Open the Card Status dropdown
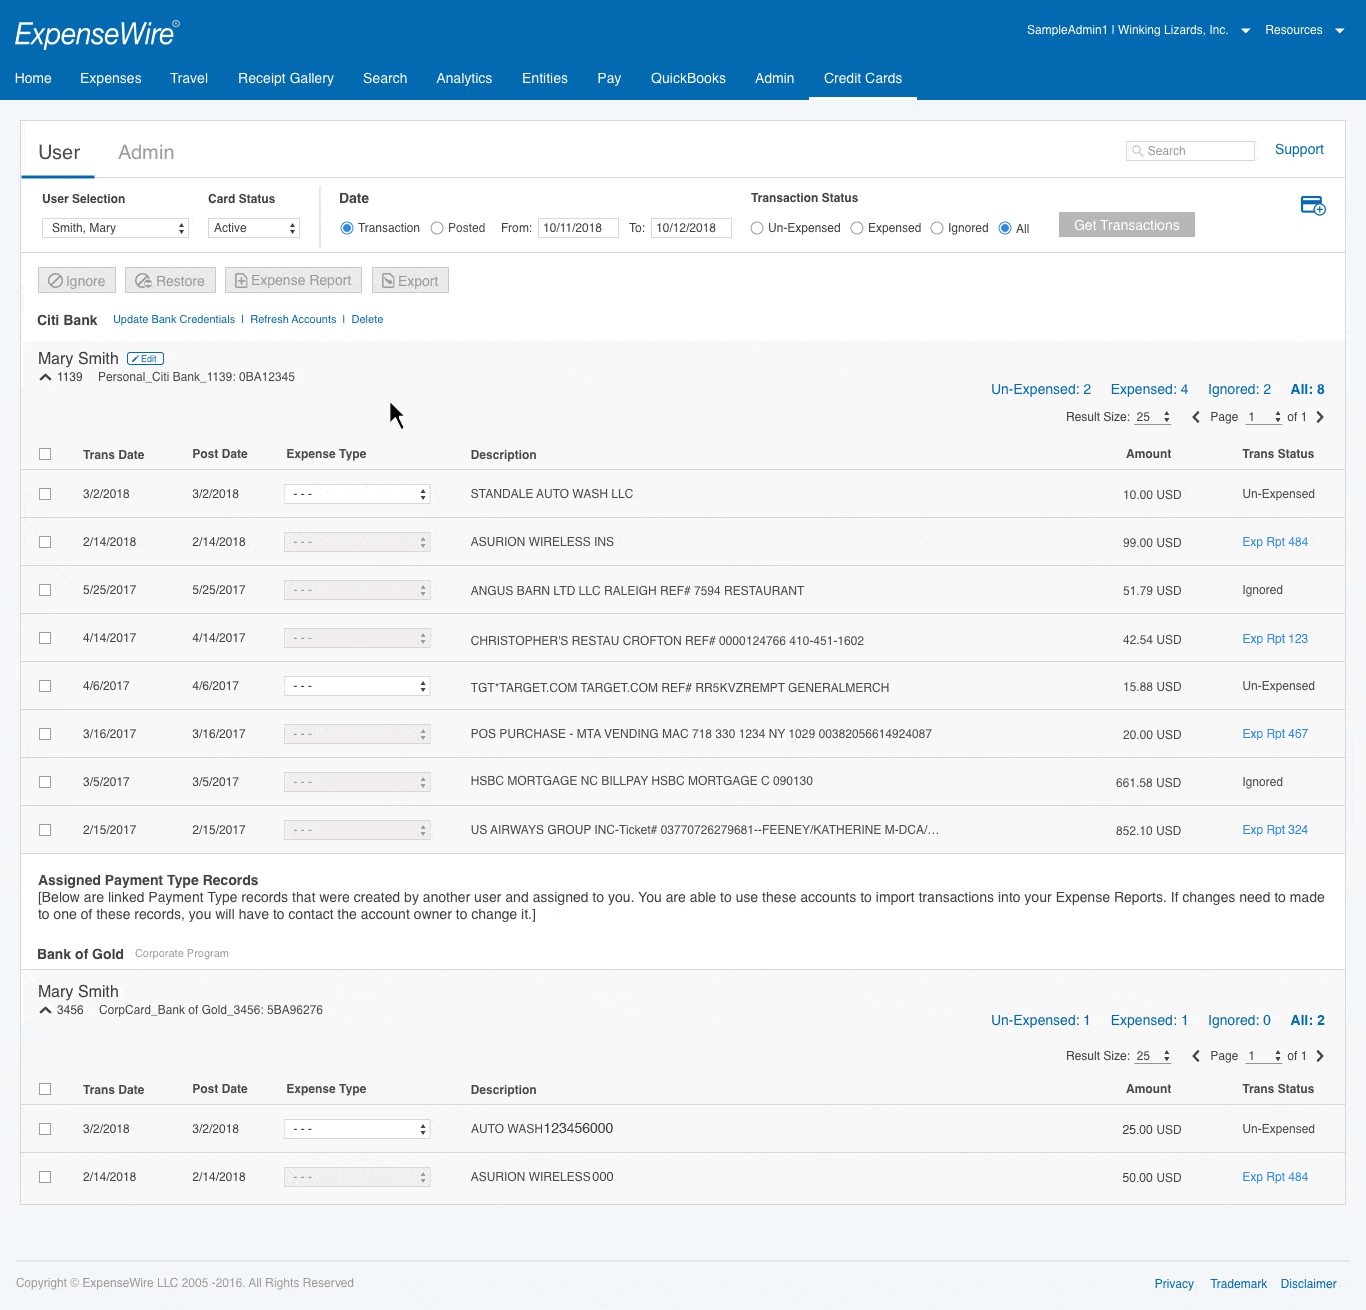This screenshot has width=1366, height=1310. tap(254, 228)
